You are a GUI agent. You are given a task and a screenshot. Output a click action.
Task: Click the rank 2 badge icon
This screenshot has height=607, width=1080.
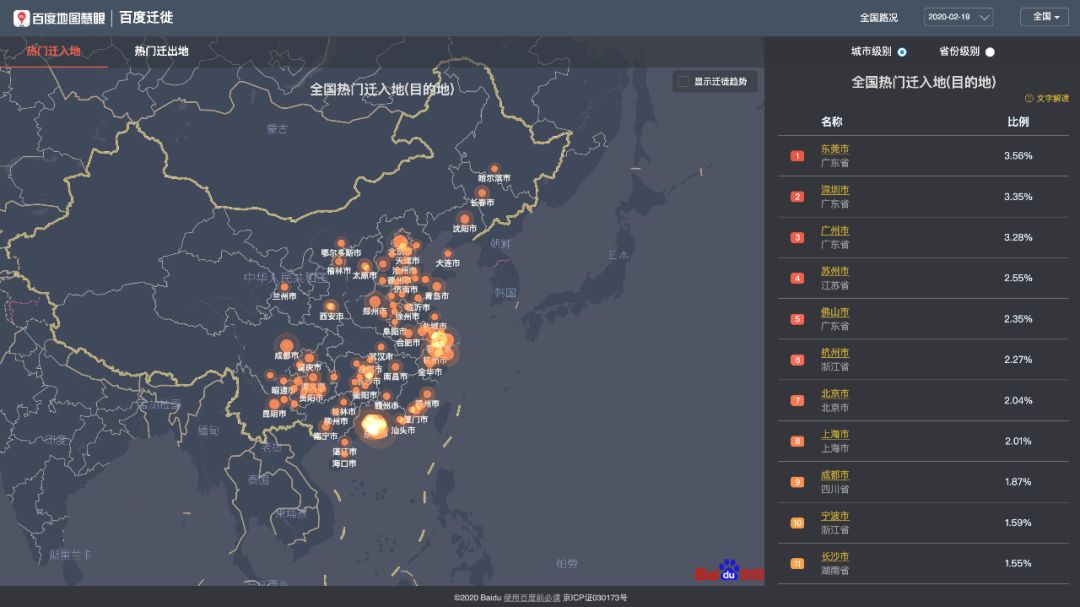coord(797,196)
